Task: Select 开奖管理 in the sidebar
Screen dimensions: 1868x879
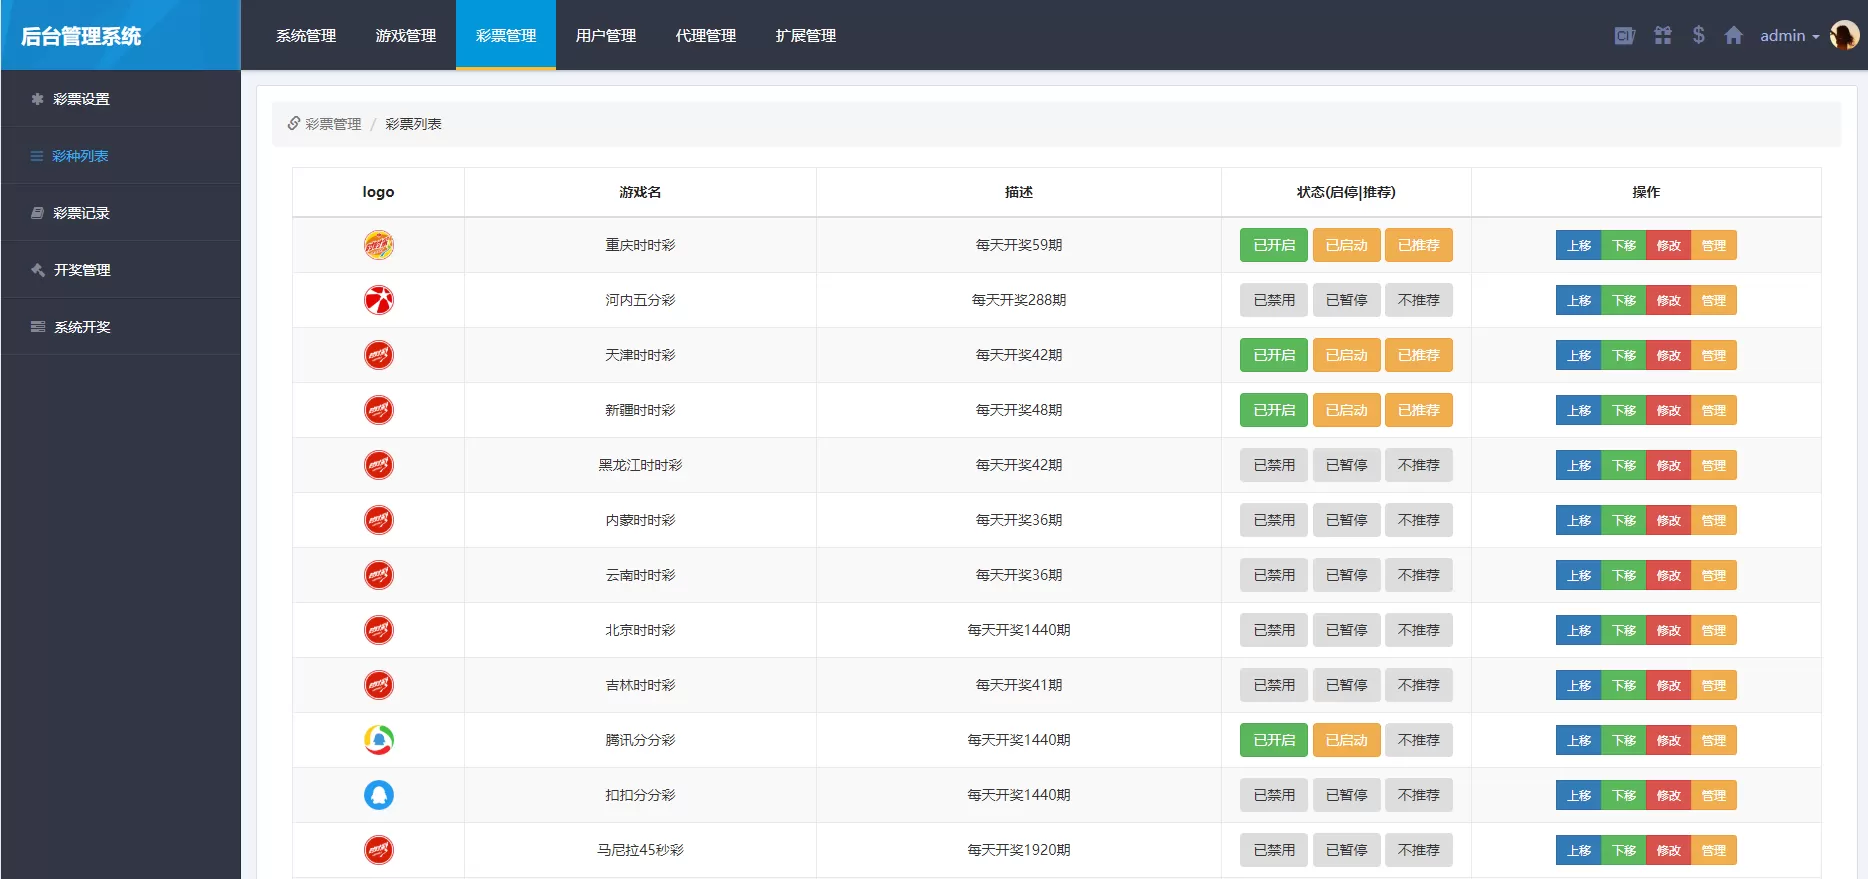Action: click(x=82, y=270)
